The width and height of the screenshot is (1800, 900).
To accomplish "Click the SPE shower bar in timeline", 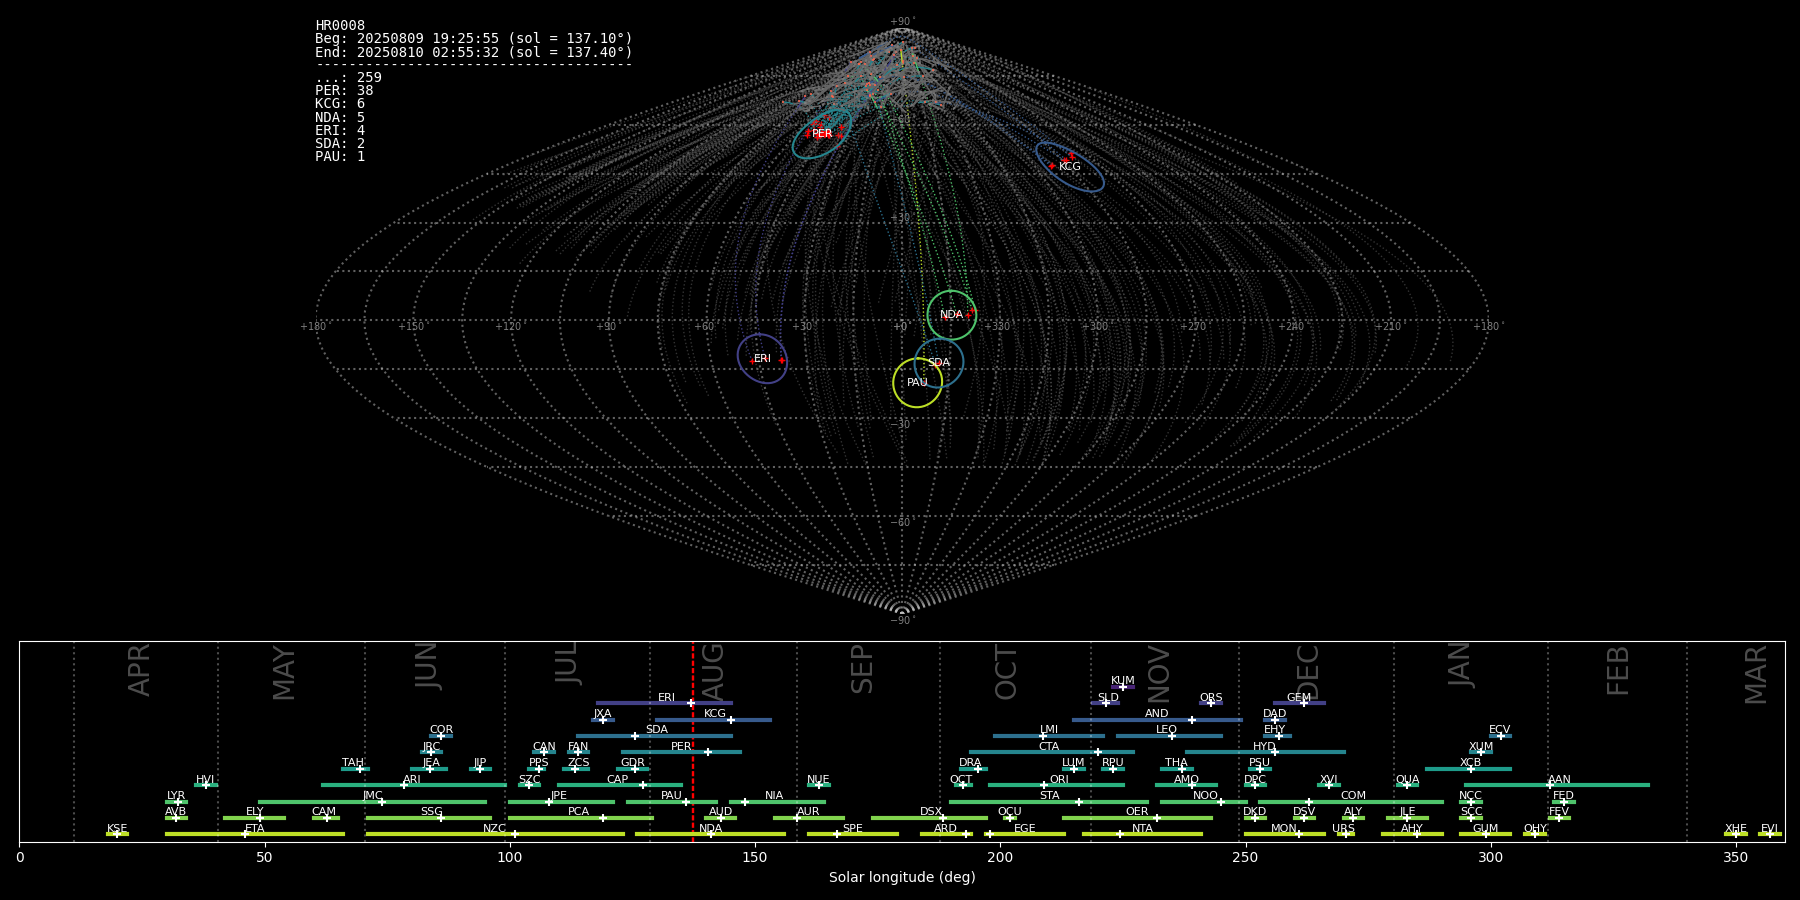I will pos(853,834).
